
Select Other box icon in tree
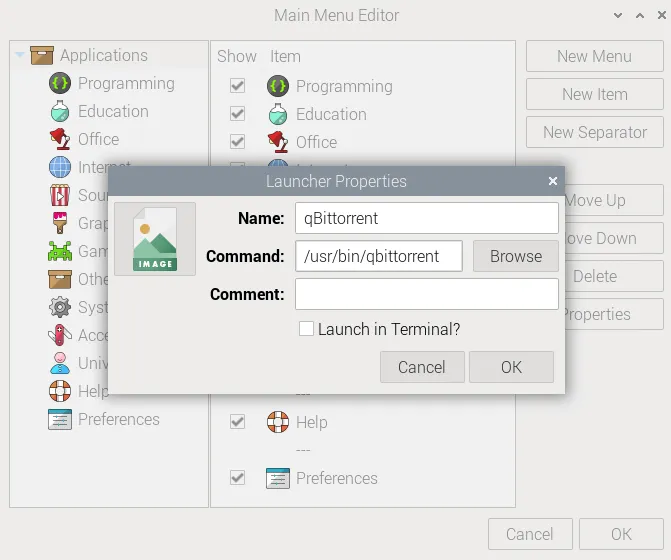pos(60,279)
